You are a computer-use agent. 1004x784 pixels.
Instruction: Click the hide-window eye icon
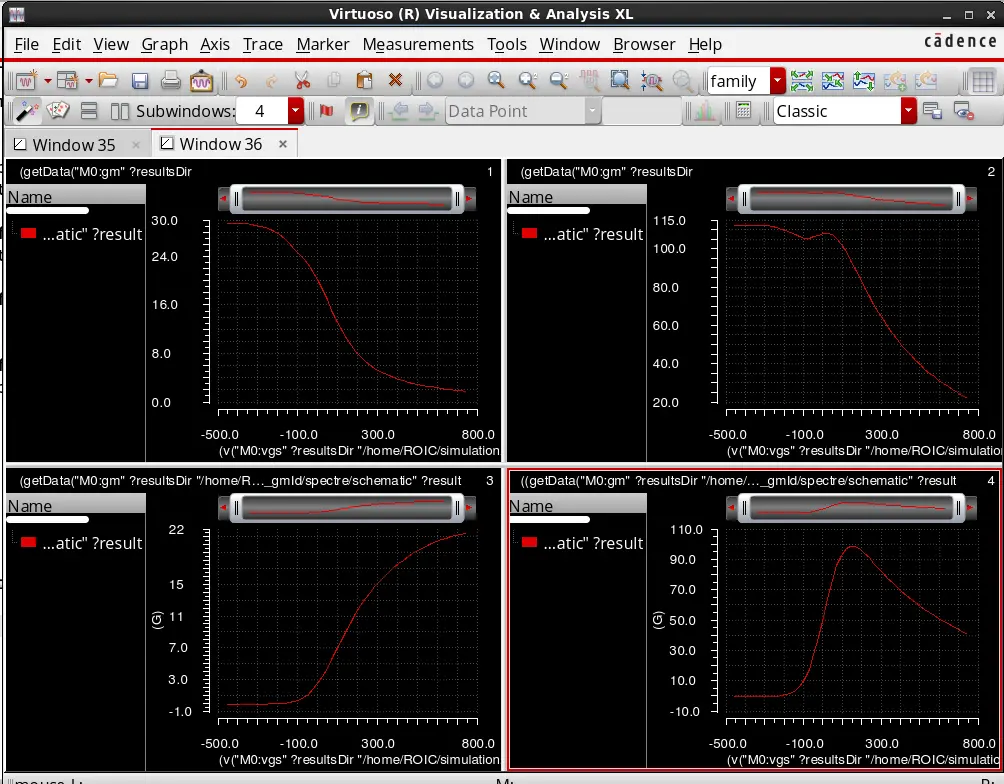[x=964, y=111]
